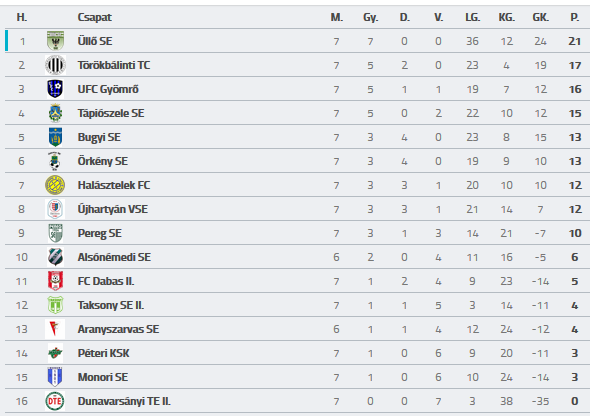Screen dimensions: 590x416
Task: Click the Bugyi SE blue shield logo
Action: coord(55,137)
